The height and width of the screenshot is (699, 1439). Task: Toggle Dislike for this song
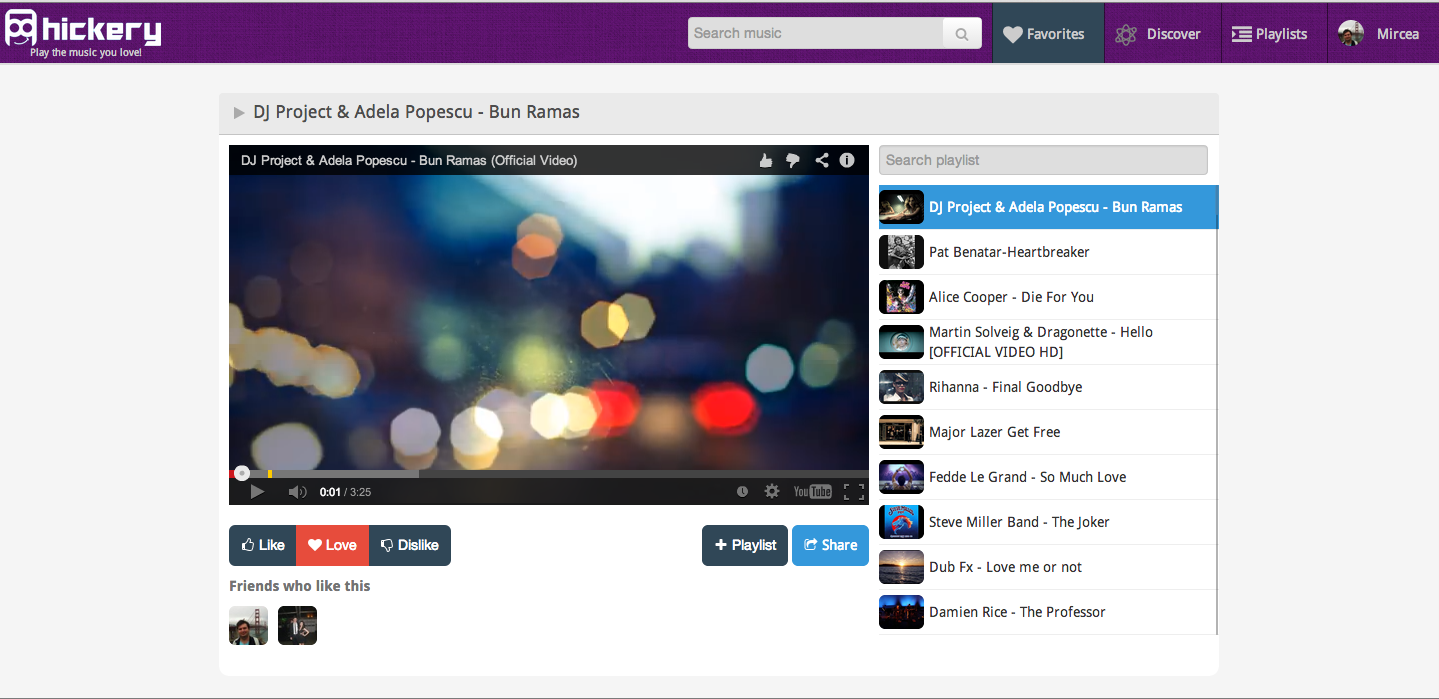point(410,545)
